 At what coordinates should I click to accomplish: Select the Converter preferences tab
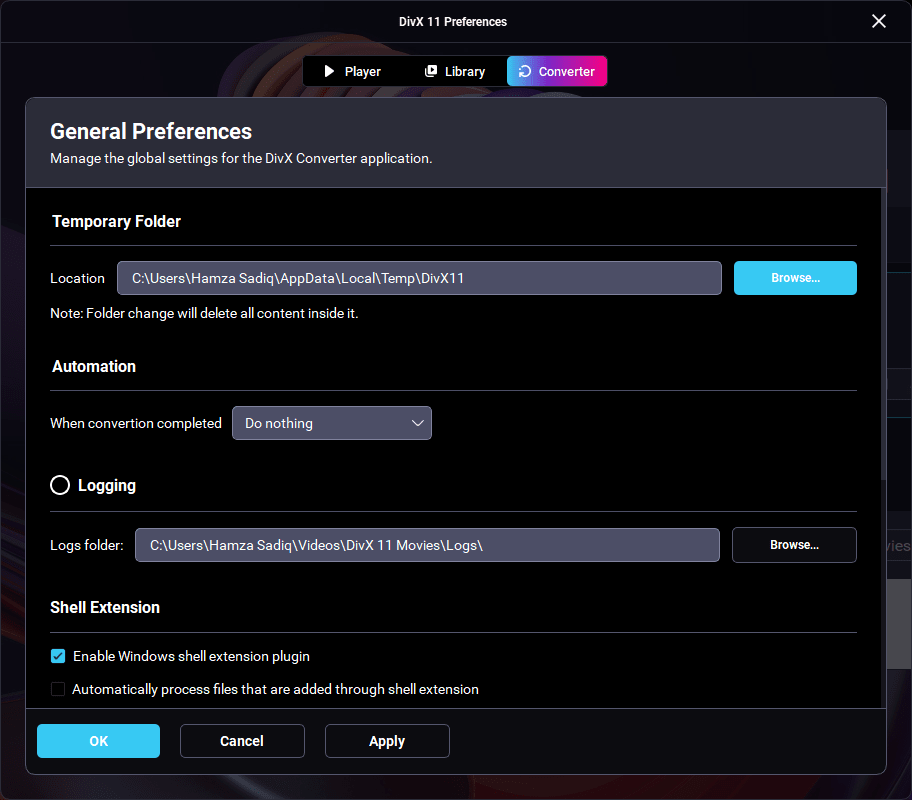[x=557, y=71]
